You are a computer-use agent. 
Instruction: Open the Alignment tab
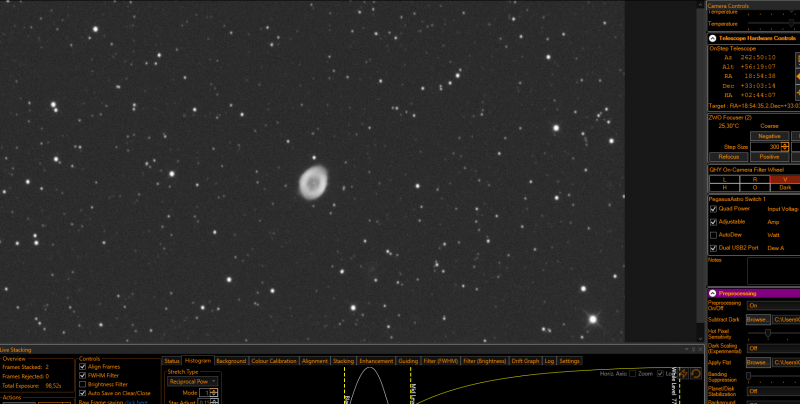pyautogui.click(x=315, y=361)
